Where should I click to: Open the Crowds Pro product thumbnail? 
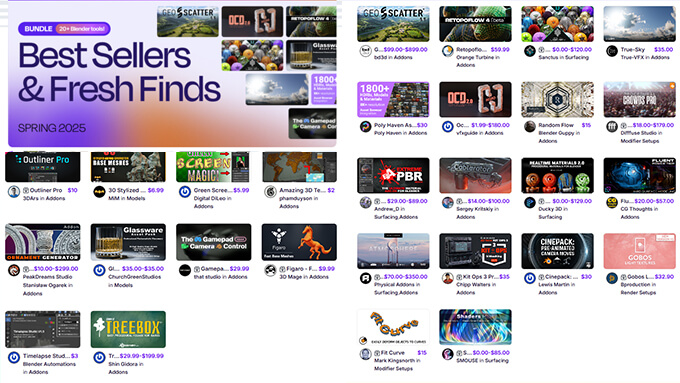click(x=640, y=99)
